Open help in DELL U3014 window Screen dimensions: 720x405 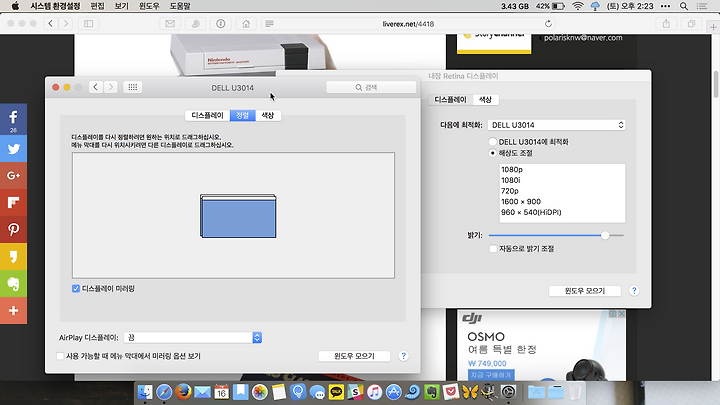point(403,356)
